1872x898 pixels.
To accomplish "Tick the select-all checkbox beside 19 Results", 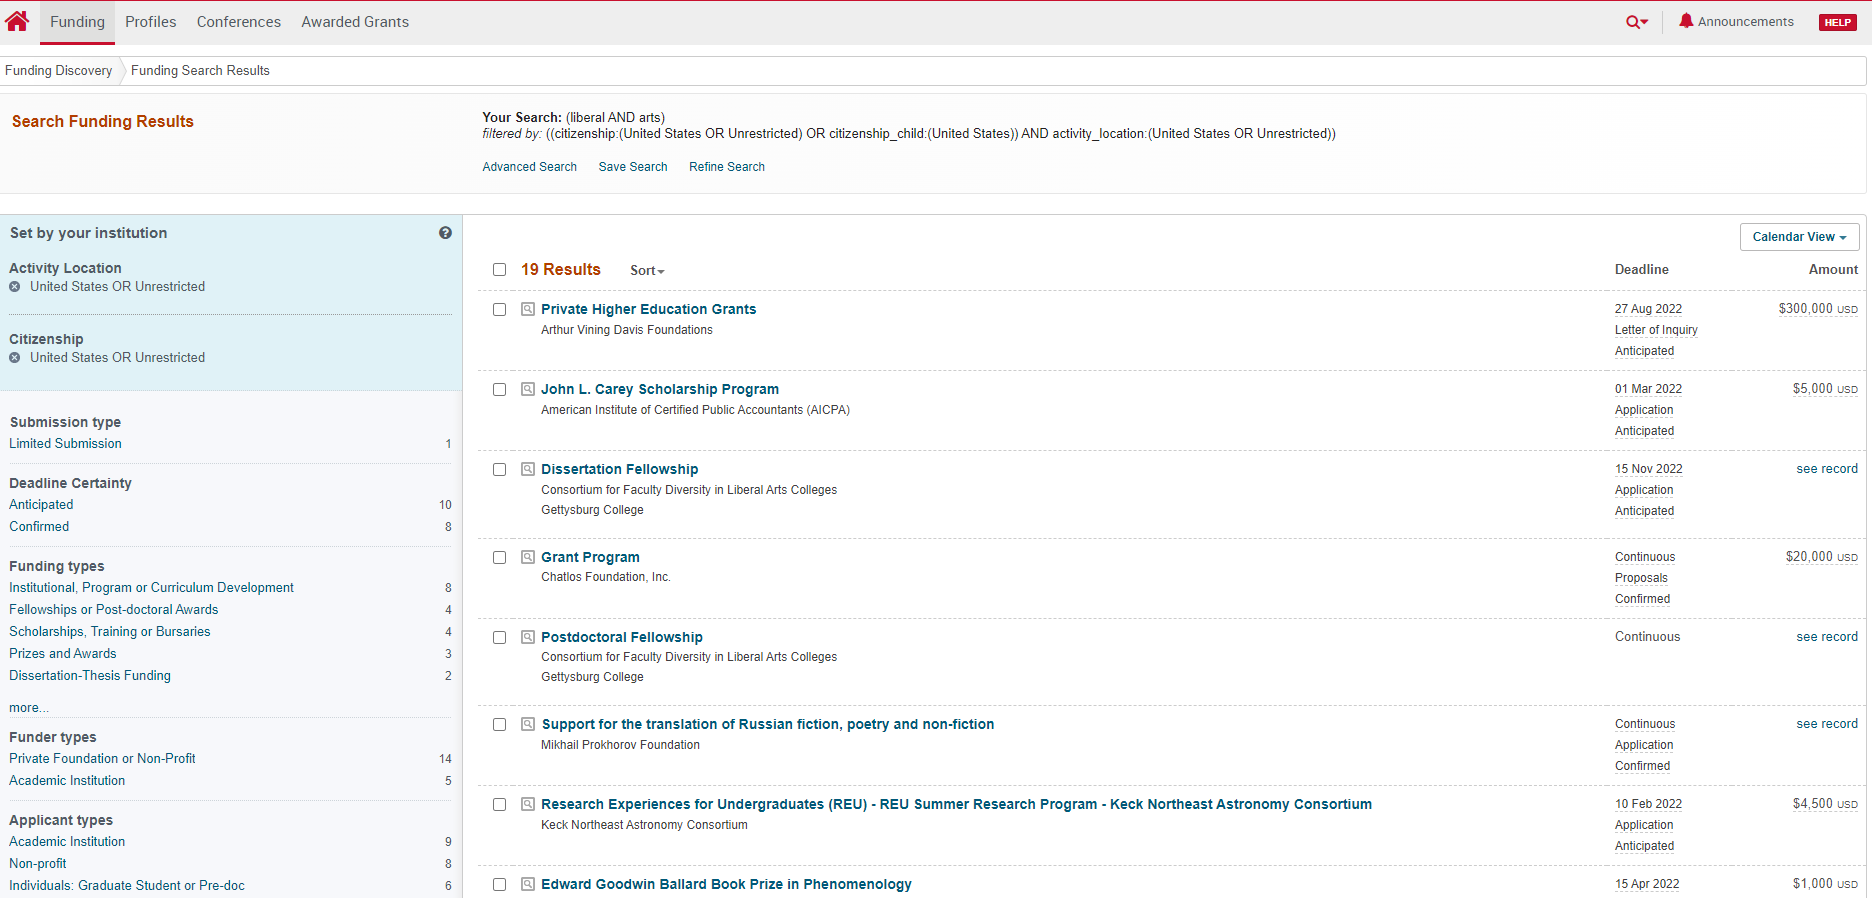I will pyautogui.click(x=499, y=270).
